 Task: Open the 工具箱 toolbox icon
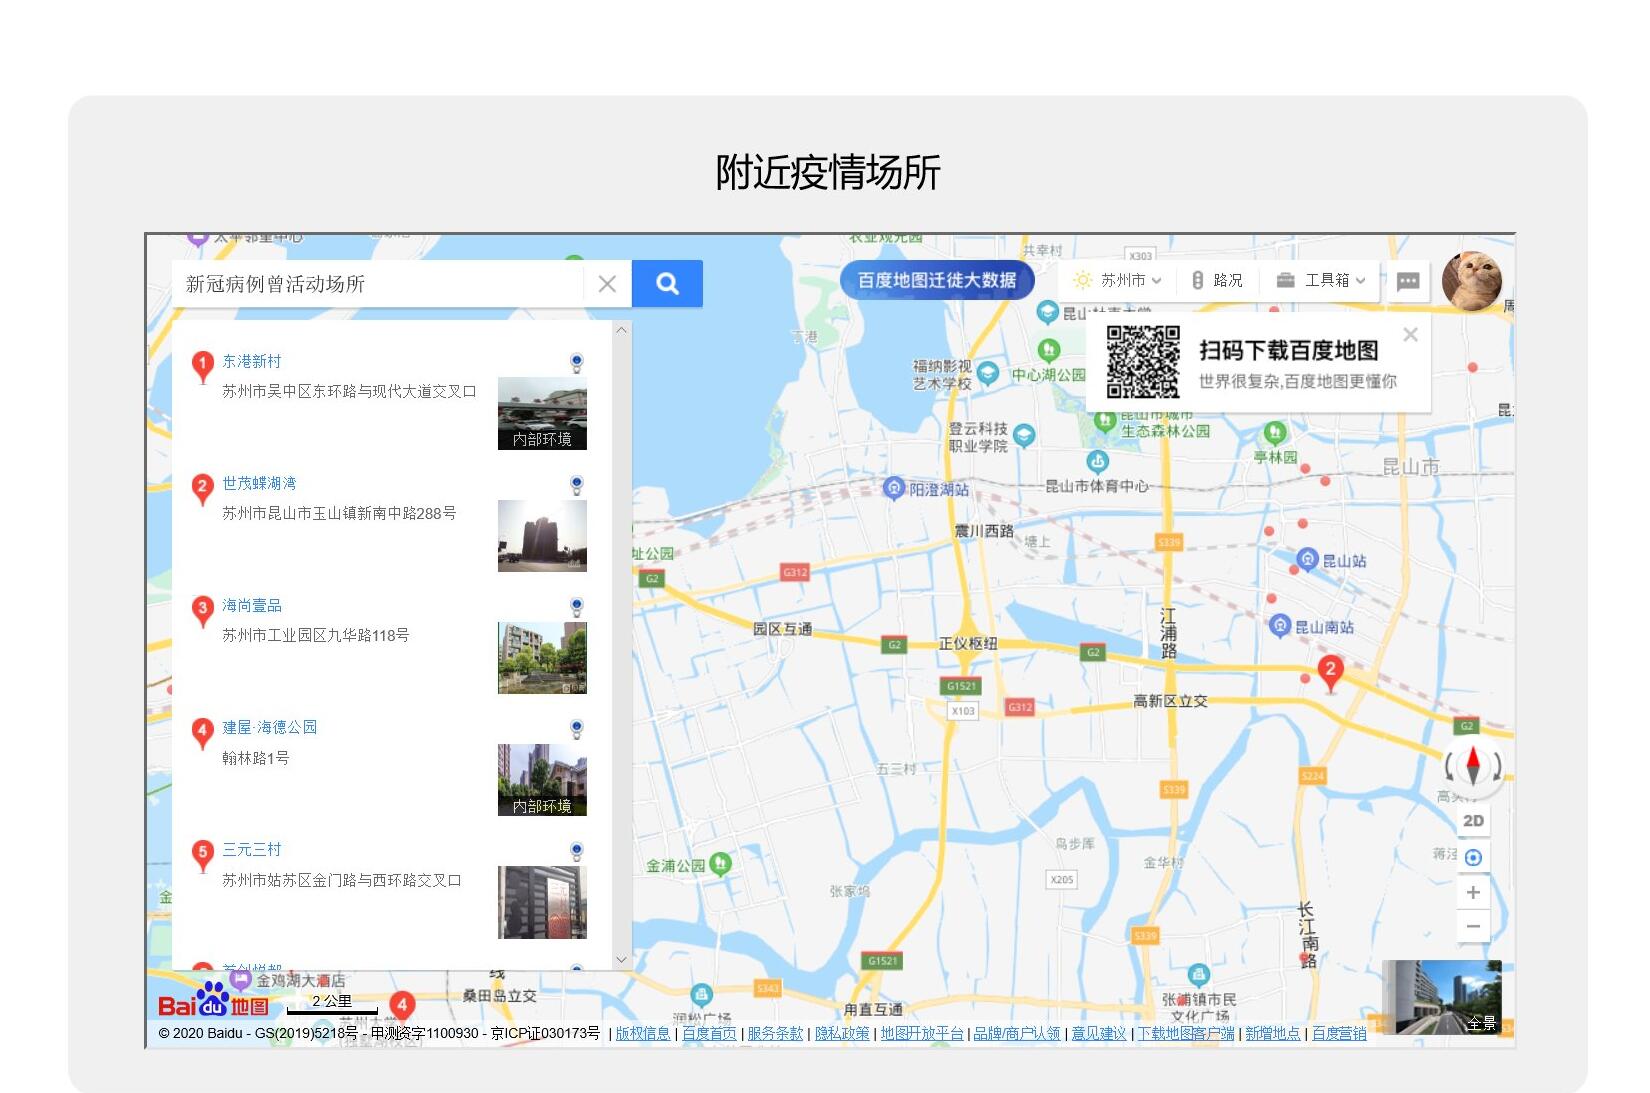pyautogui.click(x=1287, y=280)
